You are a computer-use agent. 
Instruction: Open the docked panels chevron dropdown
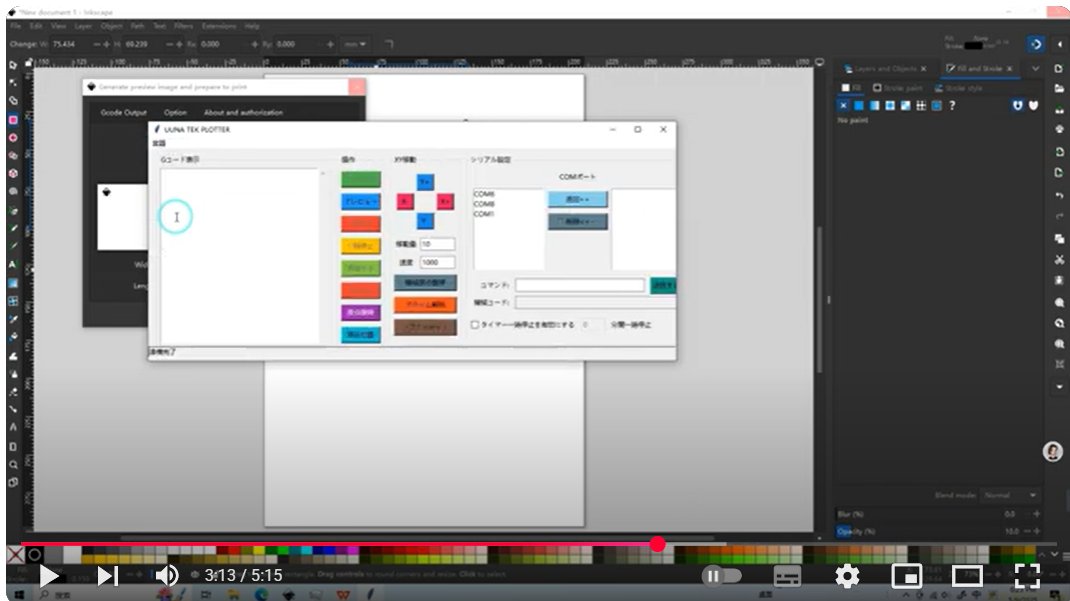1035,69
